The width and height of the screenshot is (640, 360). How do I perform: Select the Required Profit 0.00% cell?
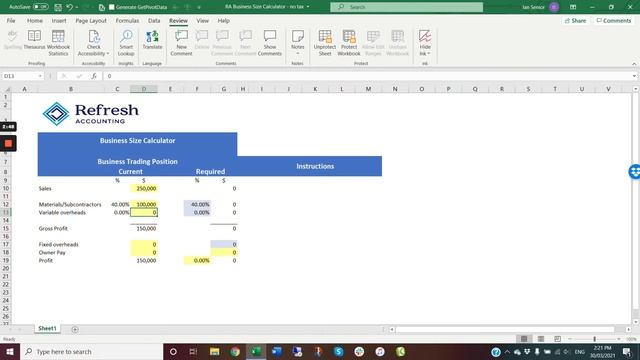(197, 260)
